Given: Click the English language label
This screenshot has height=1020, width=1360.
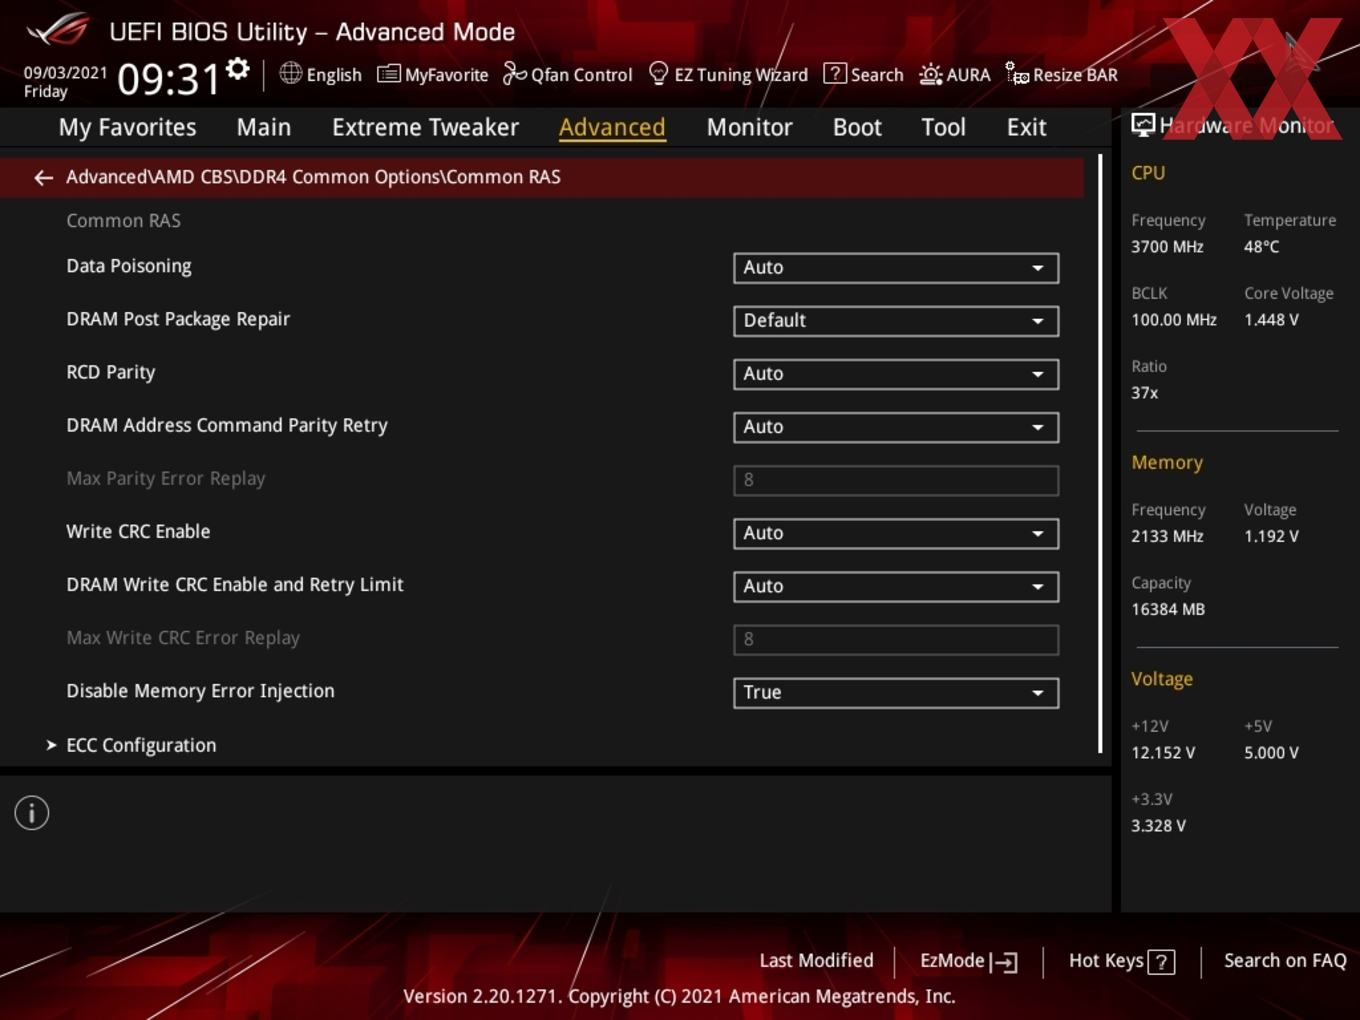Looking at the screenshot, I should coord(334,75).
